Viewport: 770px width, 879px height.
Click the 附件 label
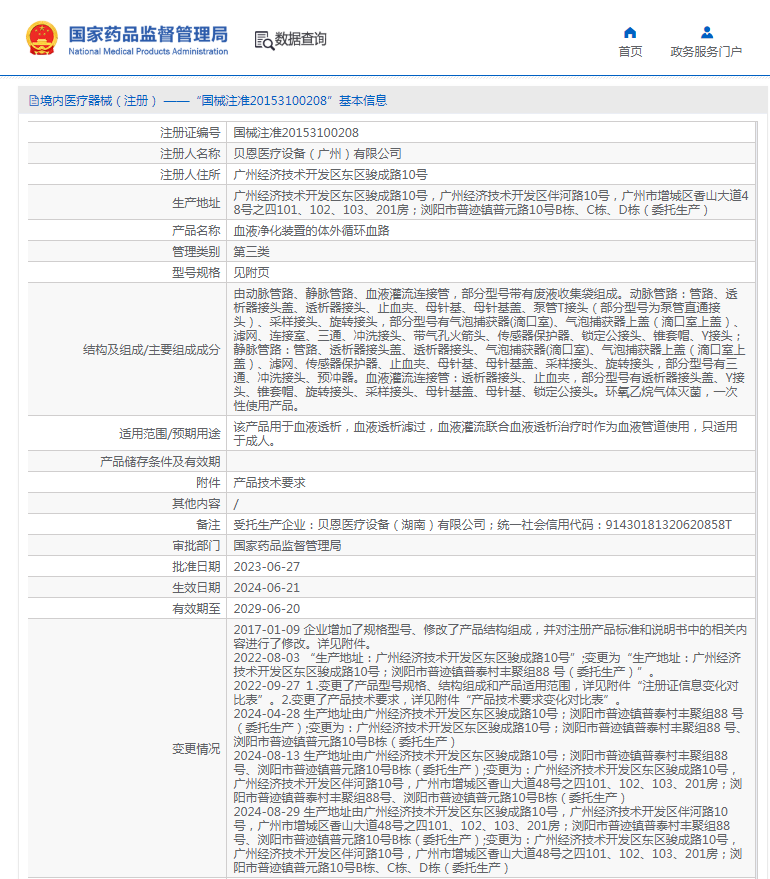click(x=208, y=483)
